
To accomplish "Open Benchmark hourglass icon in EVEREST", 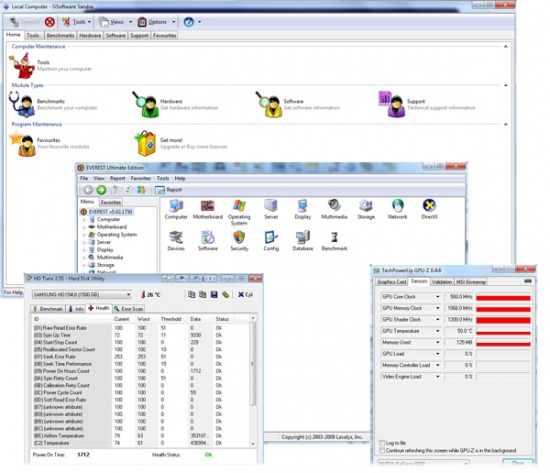I will point(334,238).
